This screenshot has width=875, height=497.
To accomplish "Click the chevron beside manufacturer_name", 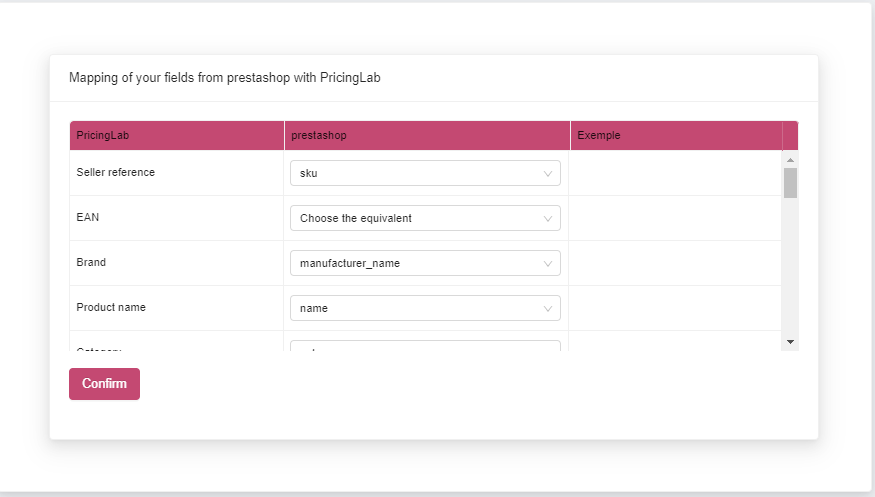I will click(x=548, y=264).
